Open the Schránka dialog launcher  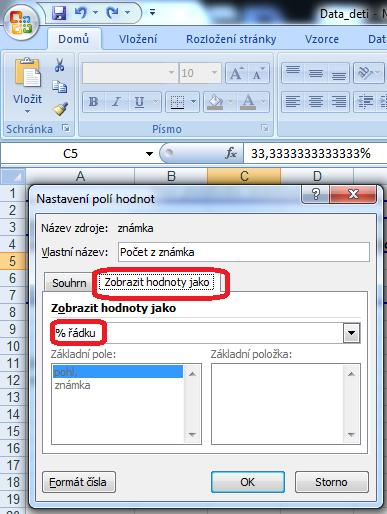(66, 128)
